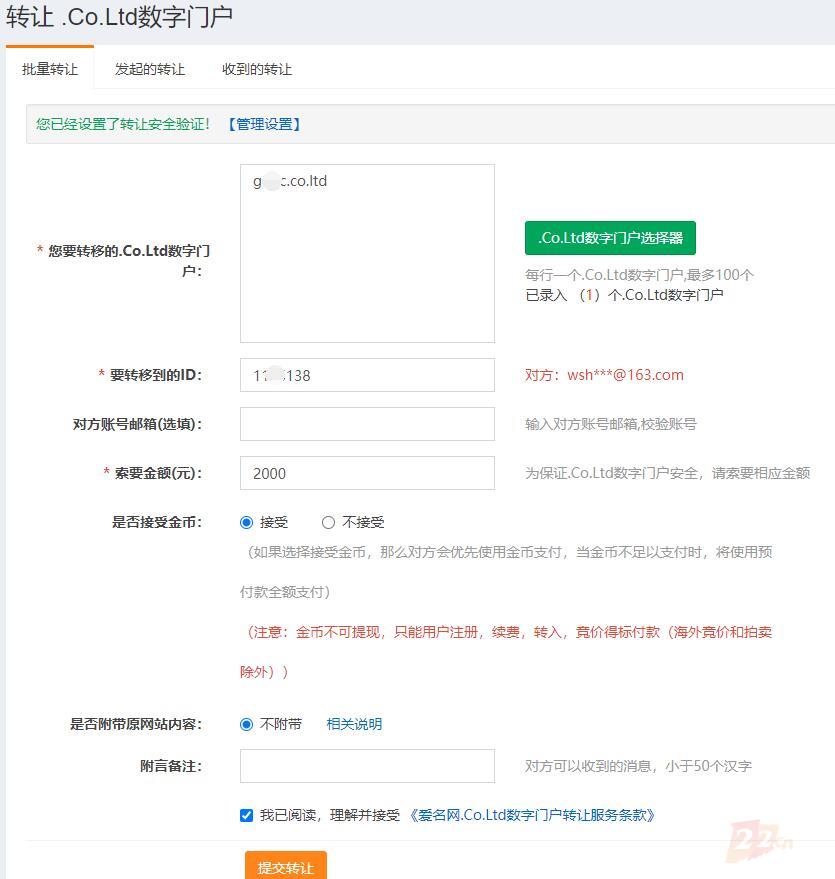This screenshot has height=879, width=835.
Task: Open the .Co.Ltd数字门户选择器 picker
Action: pyautogui.click(x=609, y=238)
